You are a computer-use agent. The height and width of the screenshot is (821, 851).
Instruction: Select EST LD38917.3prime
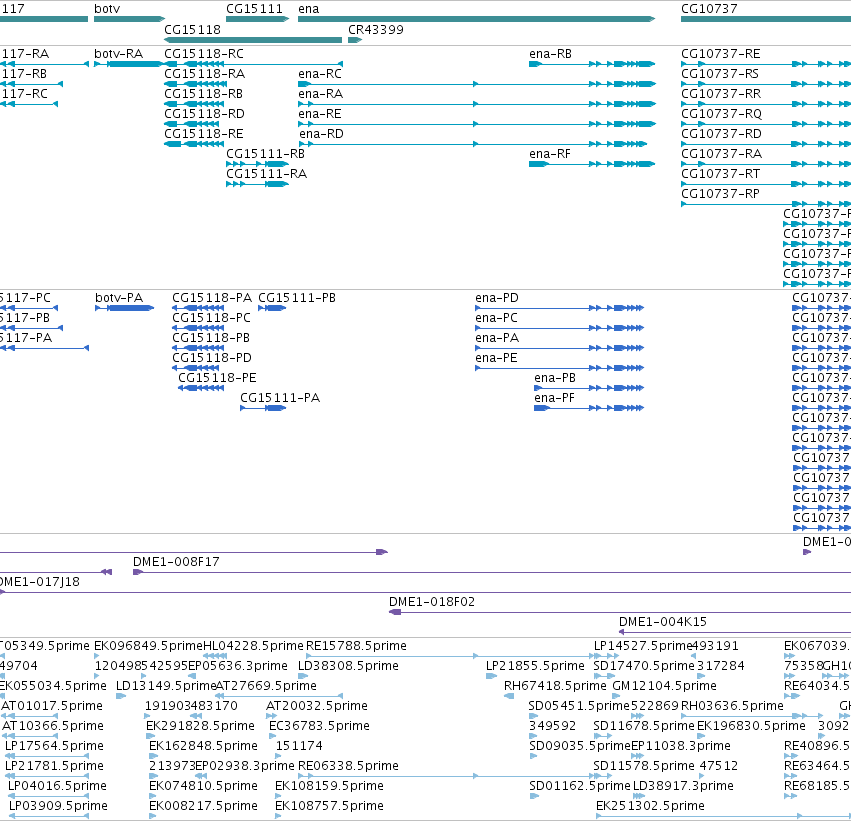click(x=683, y=786)
